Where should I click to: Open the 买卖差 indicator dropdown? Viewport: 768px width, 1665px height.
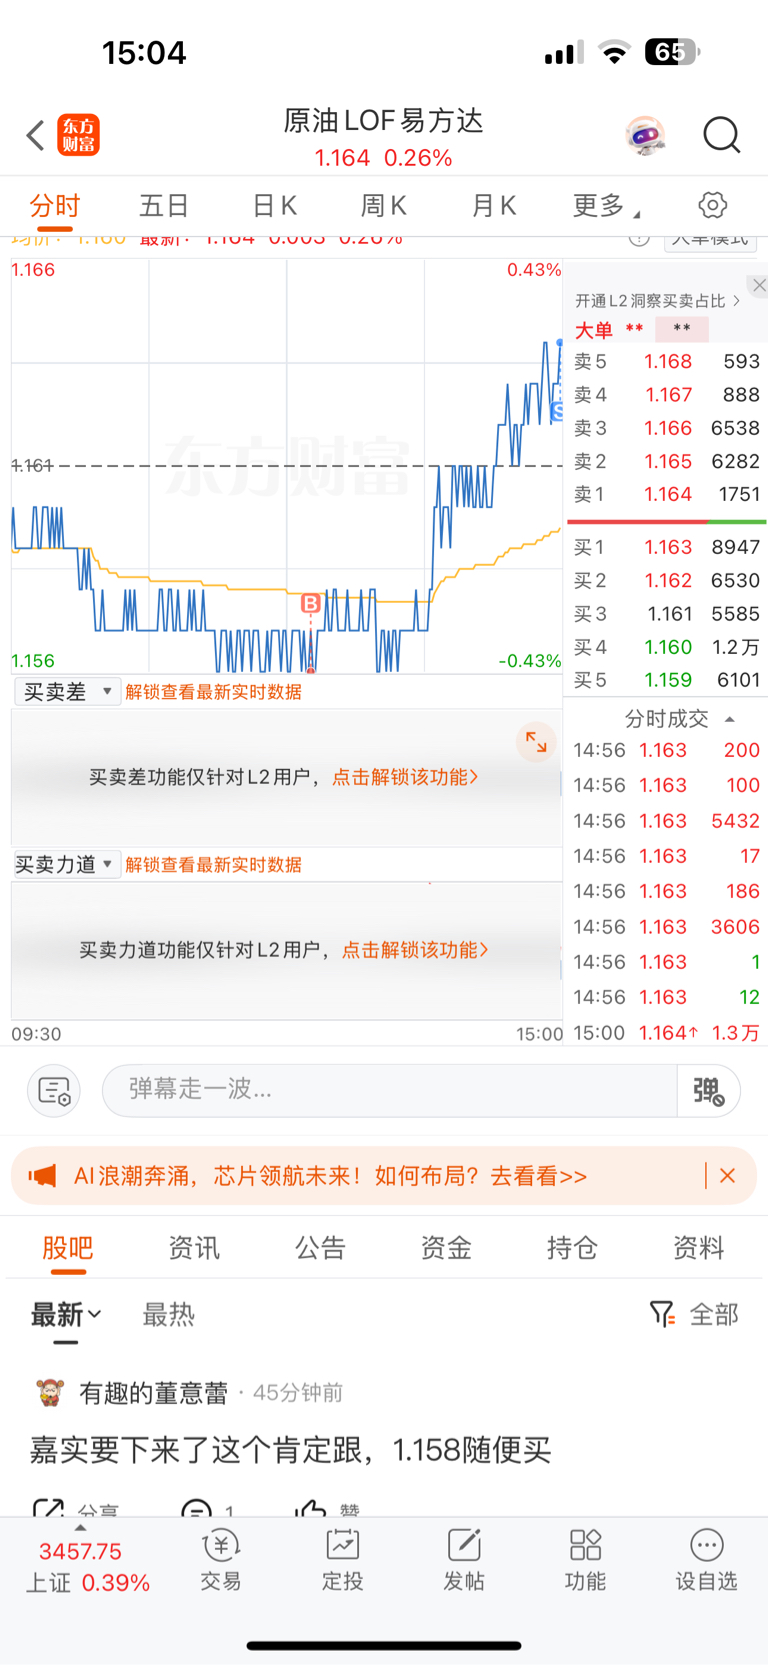[x=67, y=692]
